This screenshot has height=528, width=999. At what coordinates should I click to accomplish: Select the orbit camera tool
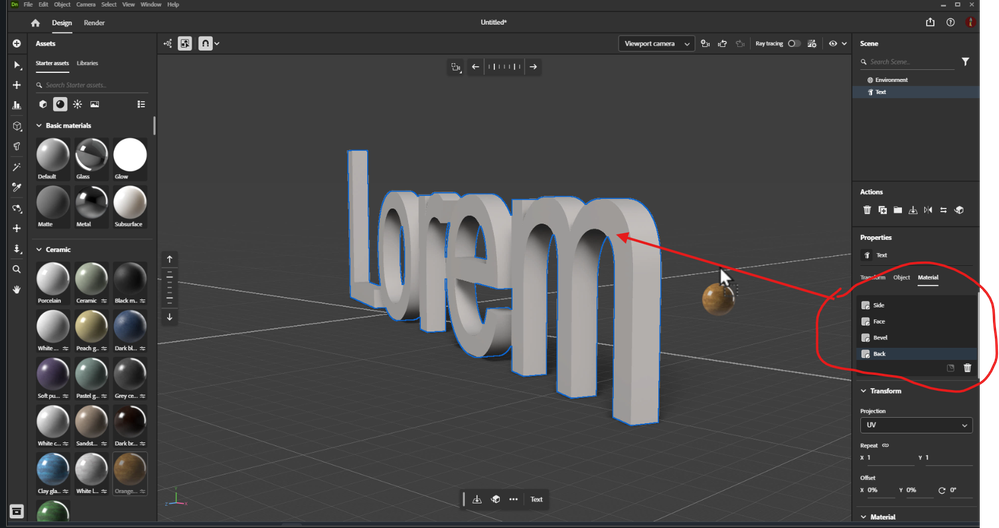point(17,208)
